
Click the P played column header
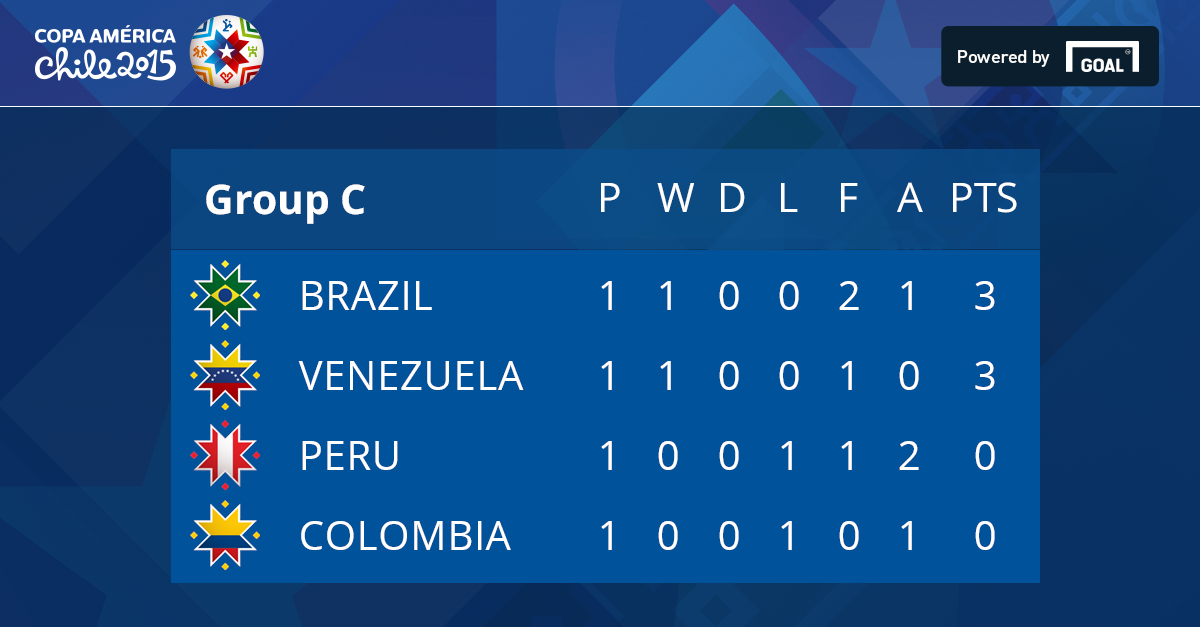pos(609,199)
